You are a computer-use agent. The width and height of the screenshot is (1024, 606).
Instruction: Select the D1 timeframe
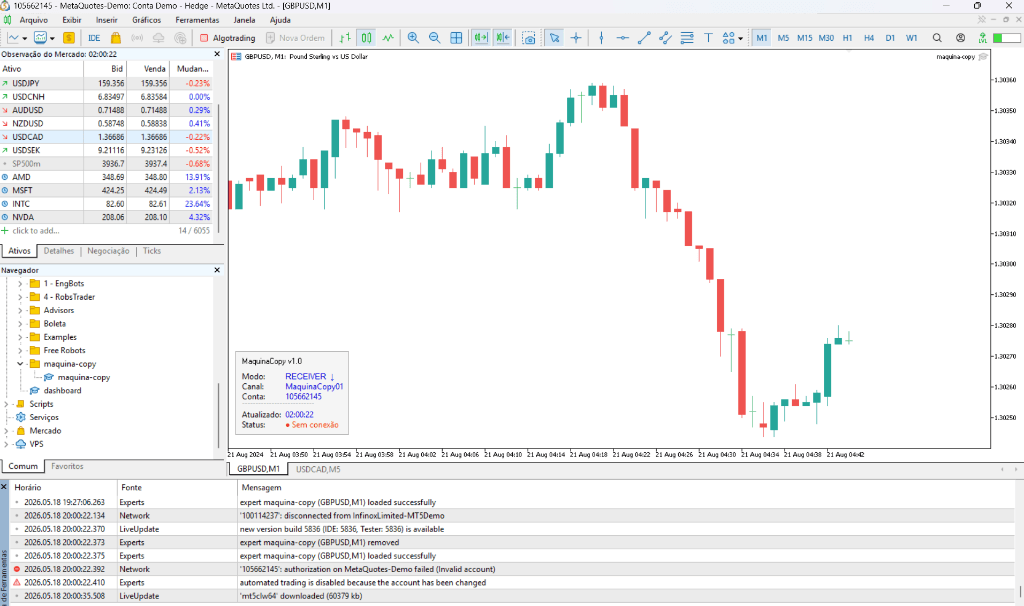(x=890, y=38)
